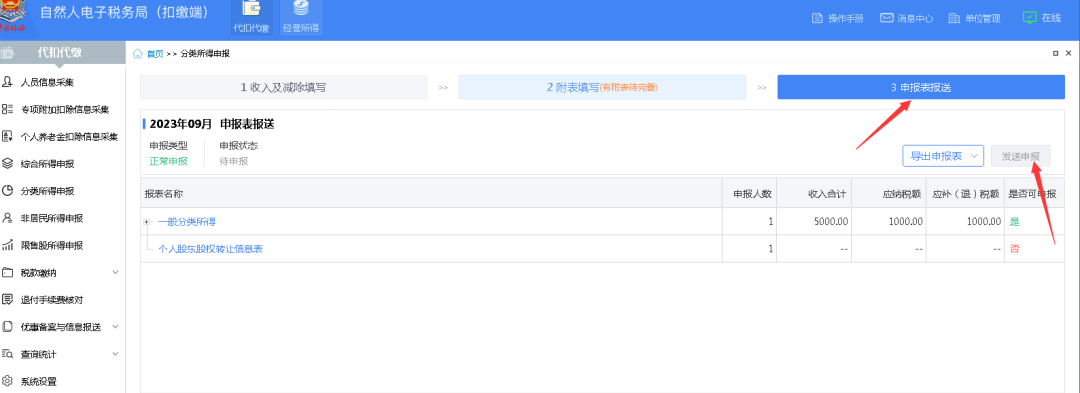
Task: Click the 人员信息采集 person icon
Action: coord(8,83)
